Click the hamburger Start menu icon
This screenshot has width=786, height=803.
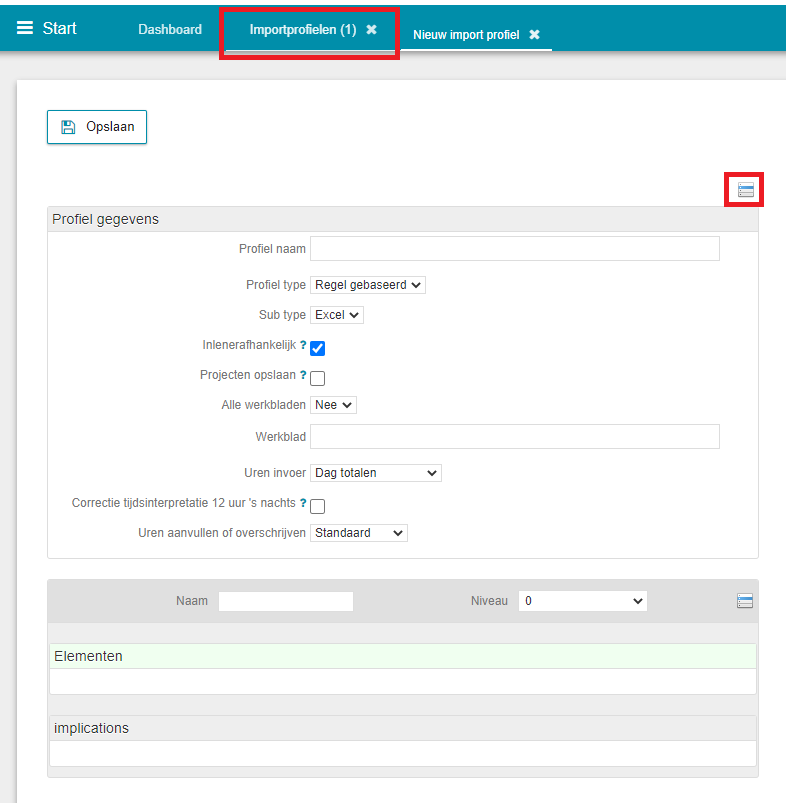click(x=25, y=28)
